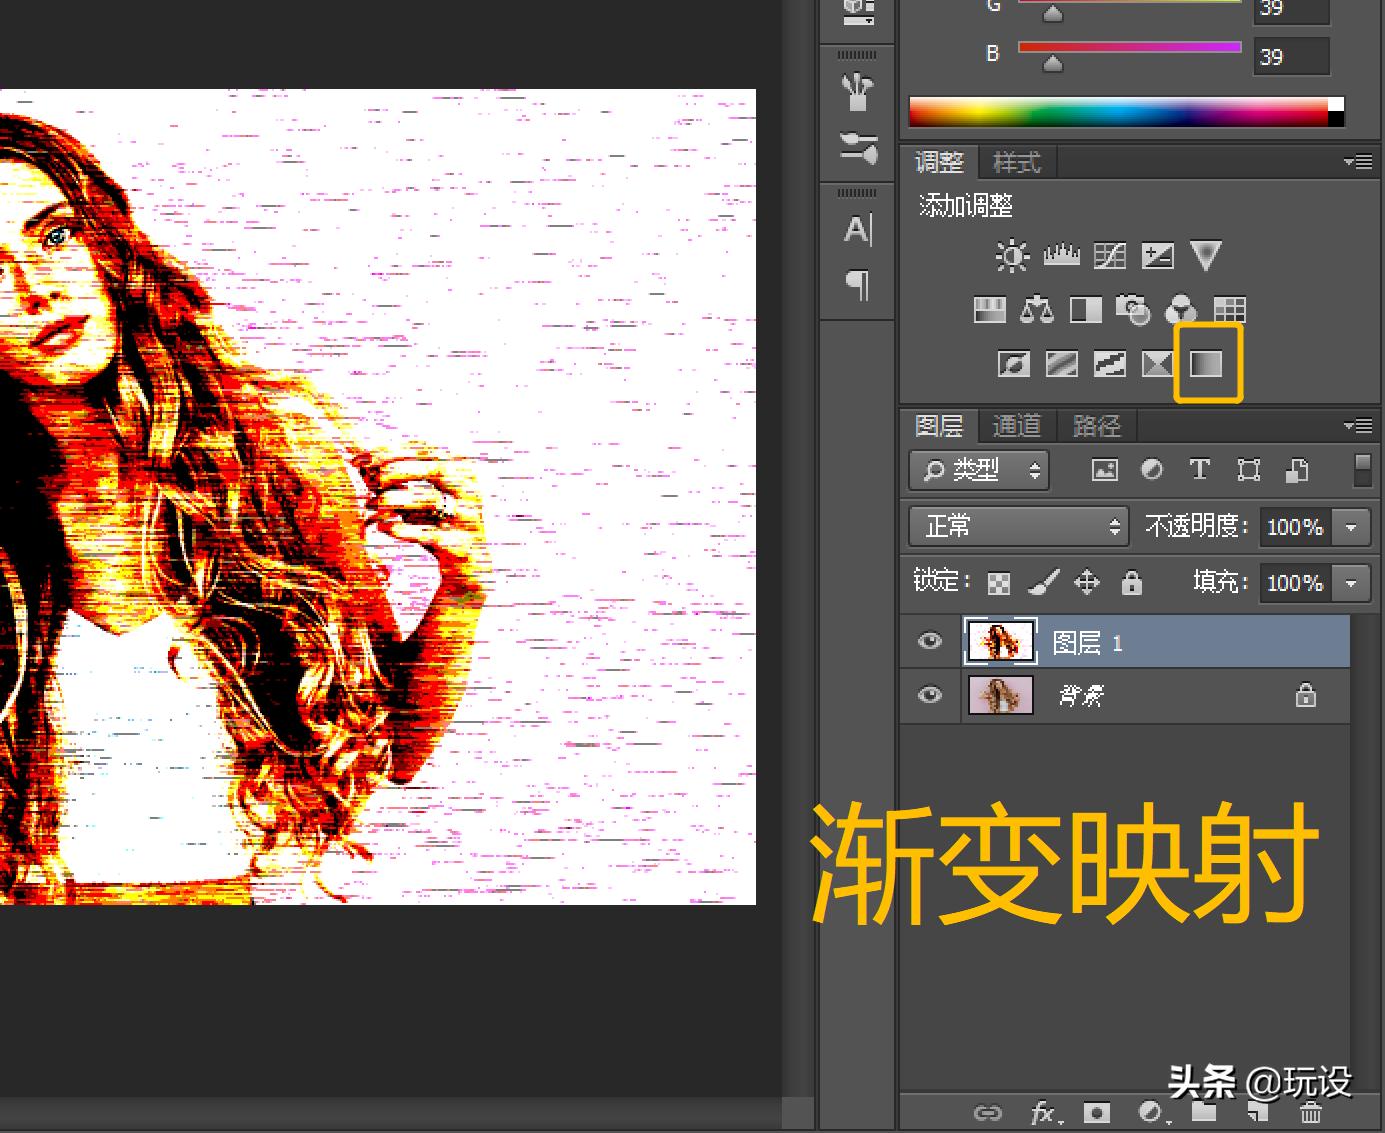Switch to the 图层 tab

939,426
